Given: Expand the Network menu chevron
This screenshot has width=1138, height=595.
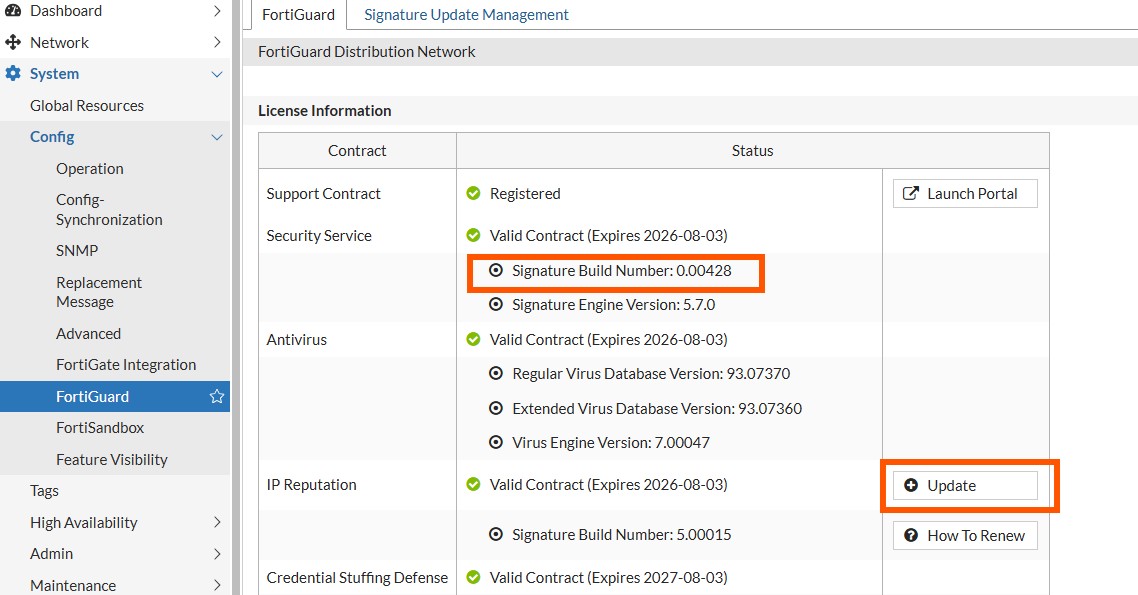Looking at the screenshot, I should [217, 42].
